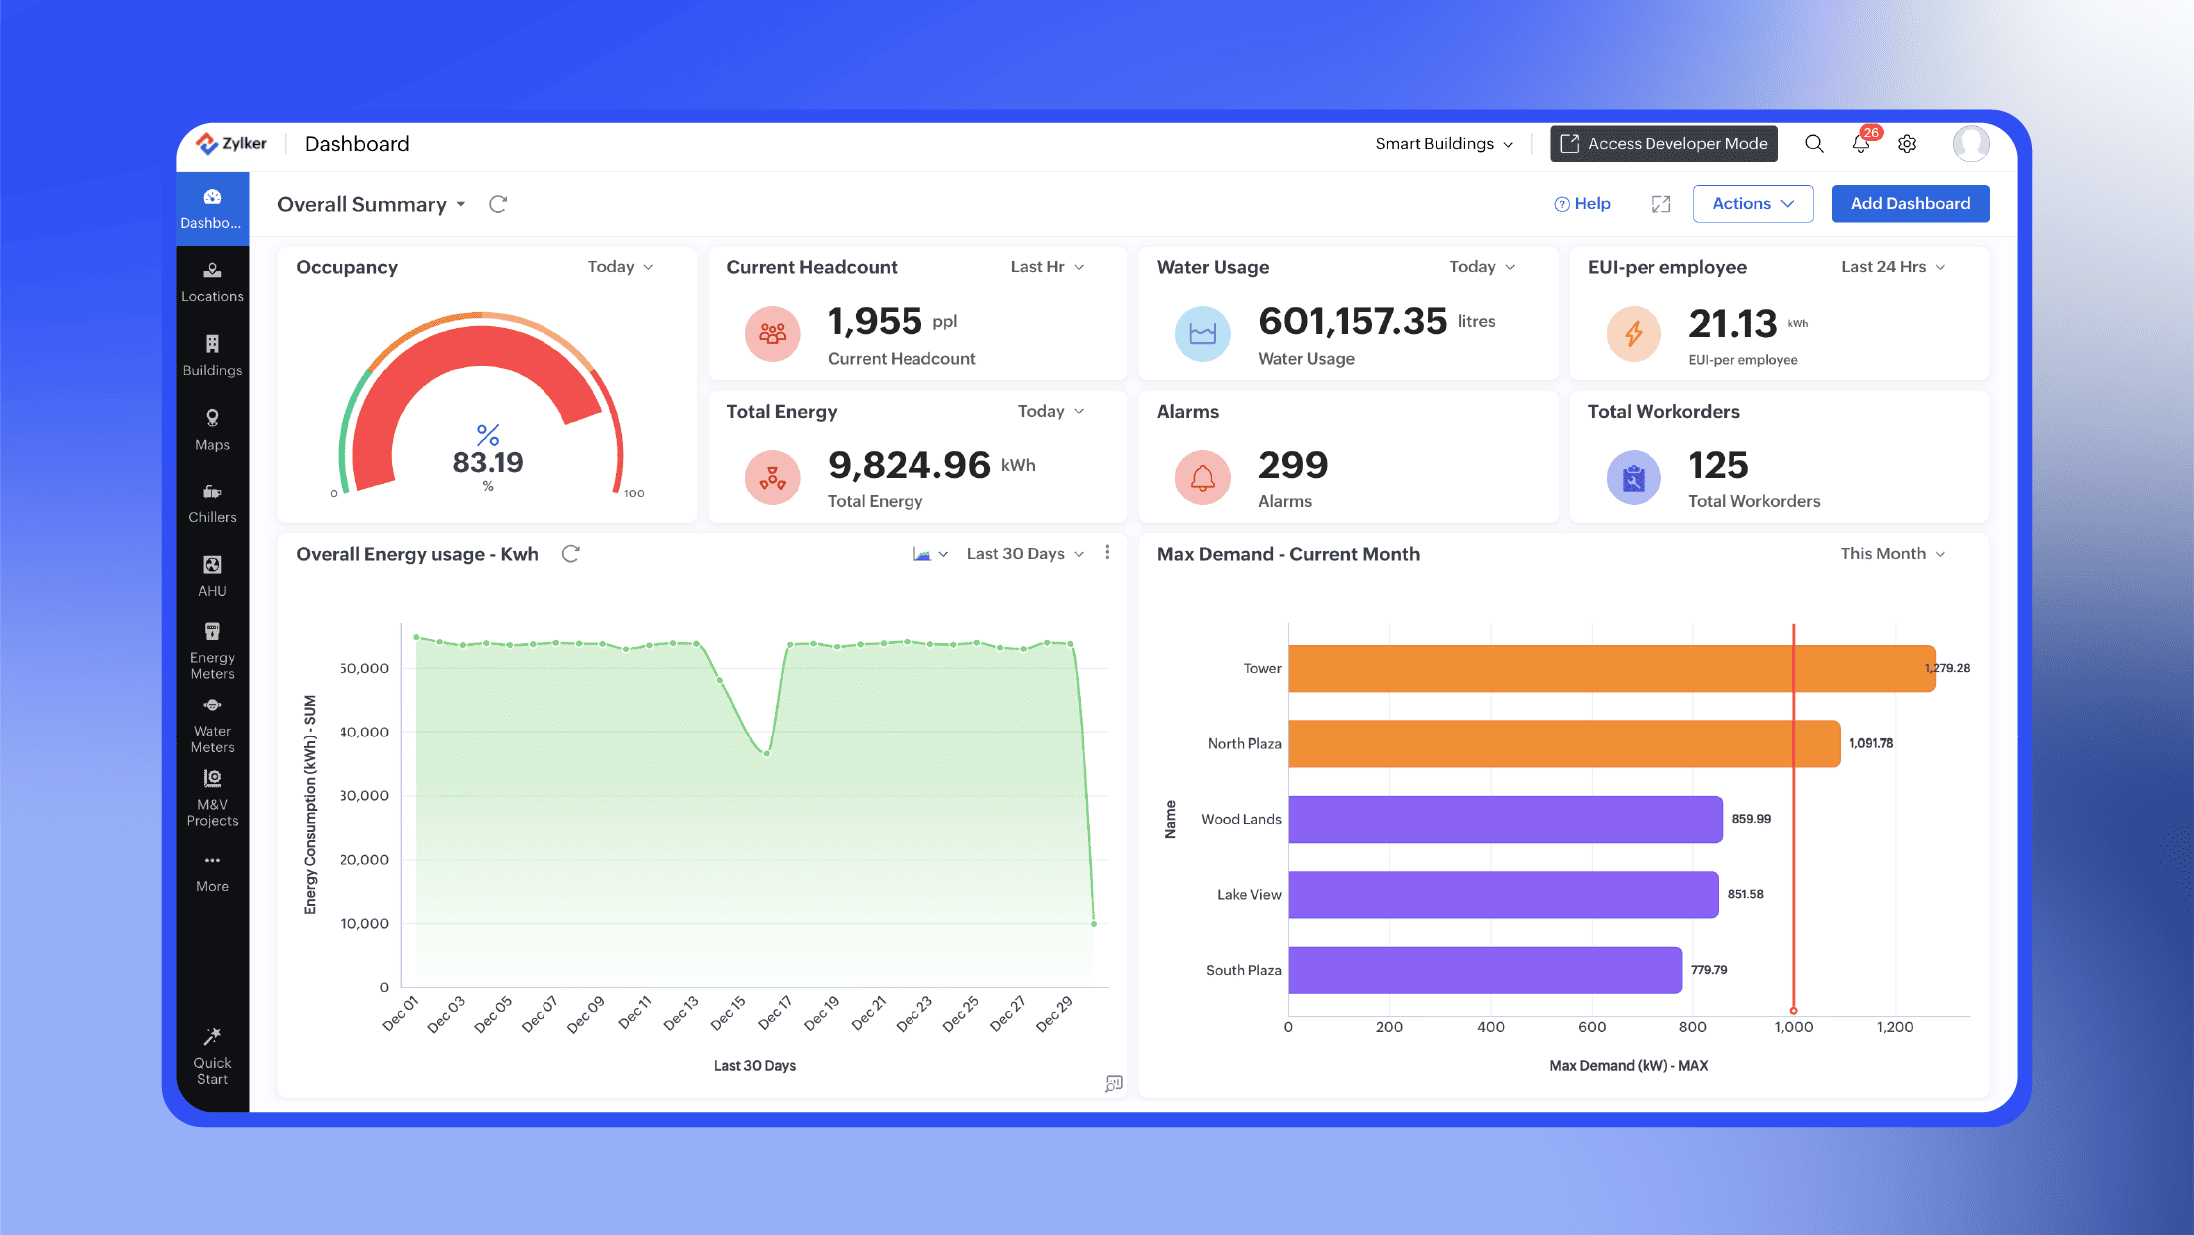This screenshot has width=2194, height=1235.
Task: Refresh the Overall Summary dashboard
Action: click(498, 204)
